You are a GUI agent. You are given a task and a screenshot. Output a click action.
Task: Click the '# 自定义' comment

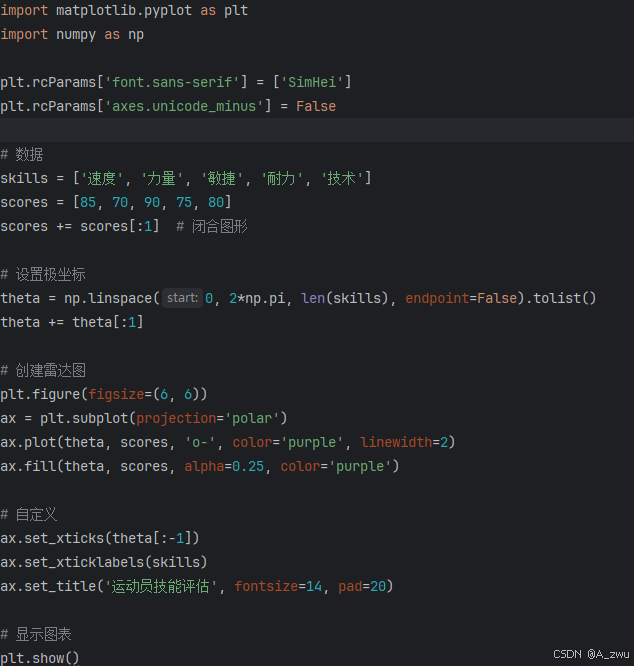coord(28,515)
